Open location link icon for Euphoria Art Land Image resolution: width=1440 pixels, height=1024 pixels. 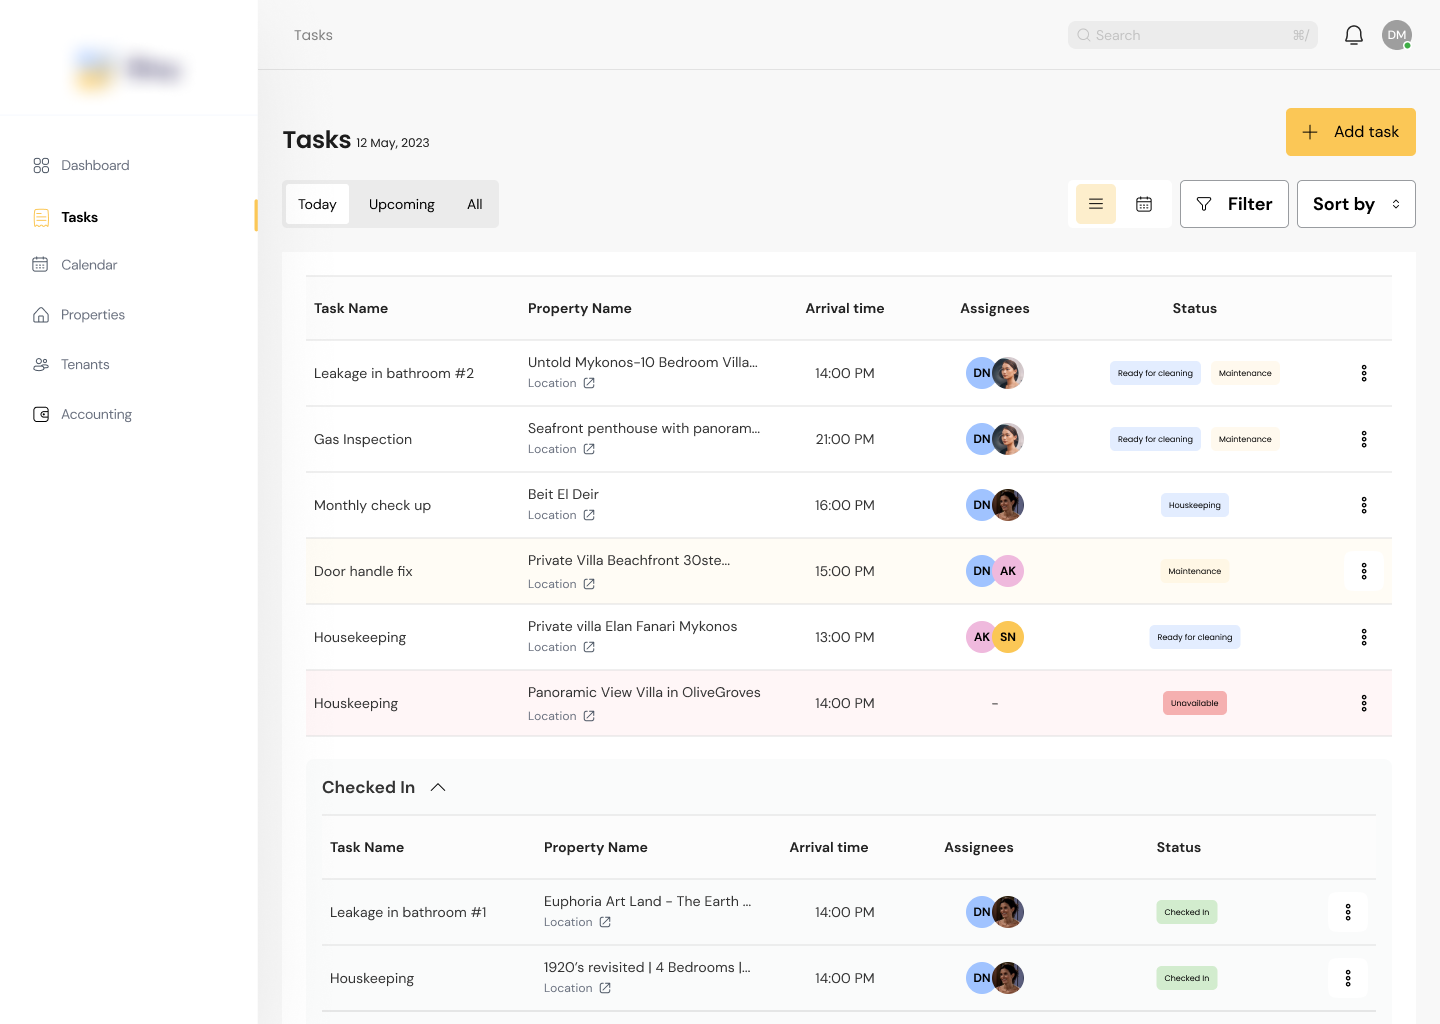point(605,922)
